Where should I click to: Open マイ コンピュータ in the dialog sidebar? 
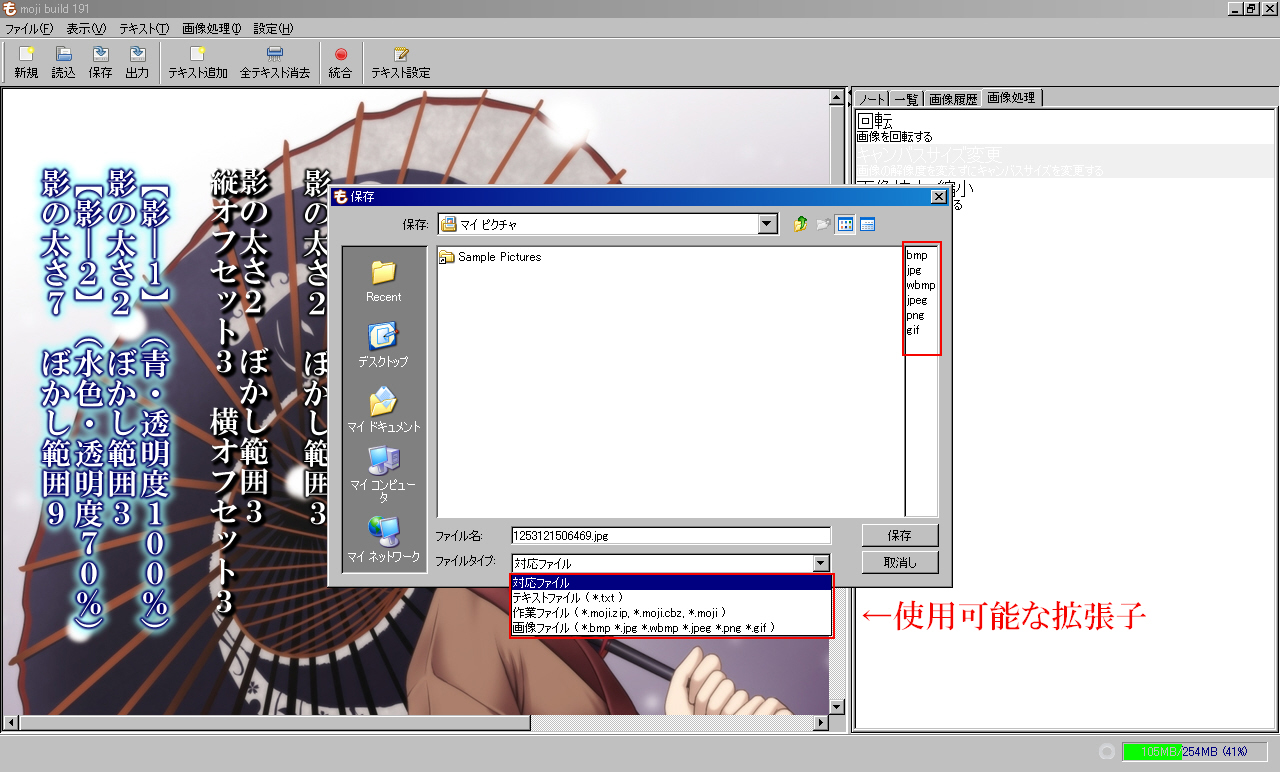point(383,474)
